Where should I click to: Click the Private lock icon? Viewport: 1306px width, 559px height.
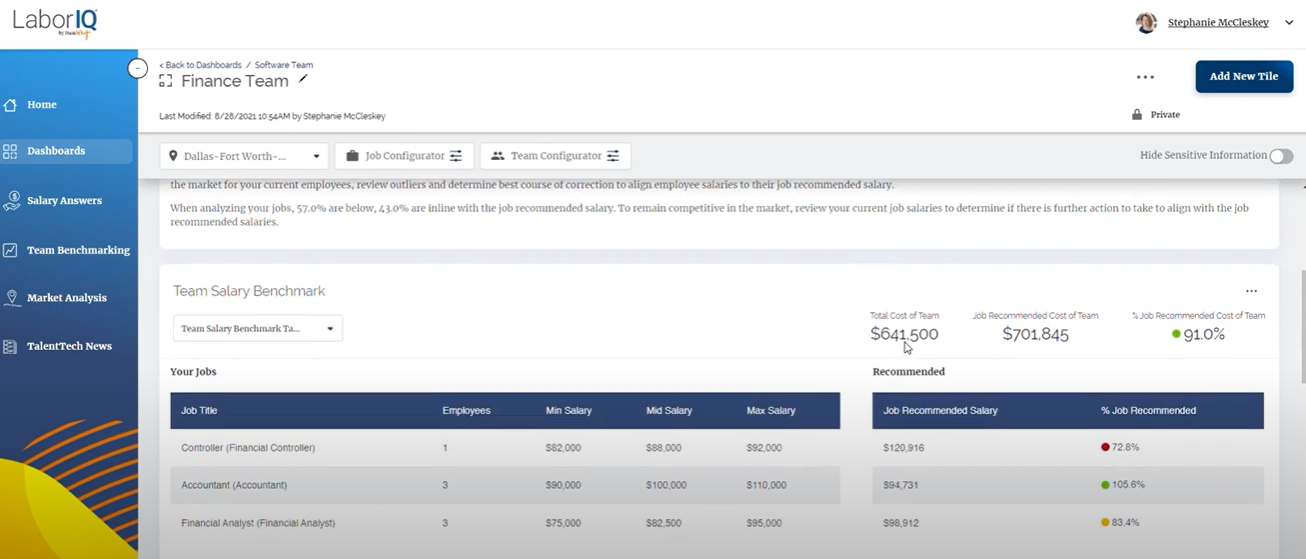(1137, 115)
